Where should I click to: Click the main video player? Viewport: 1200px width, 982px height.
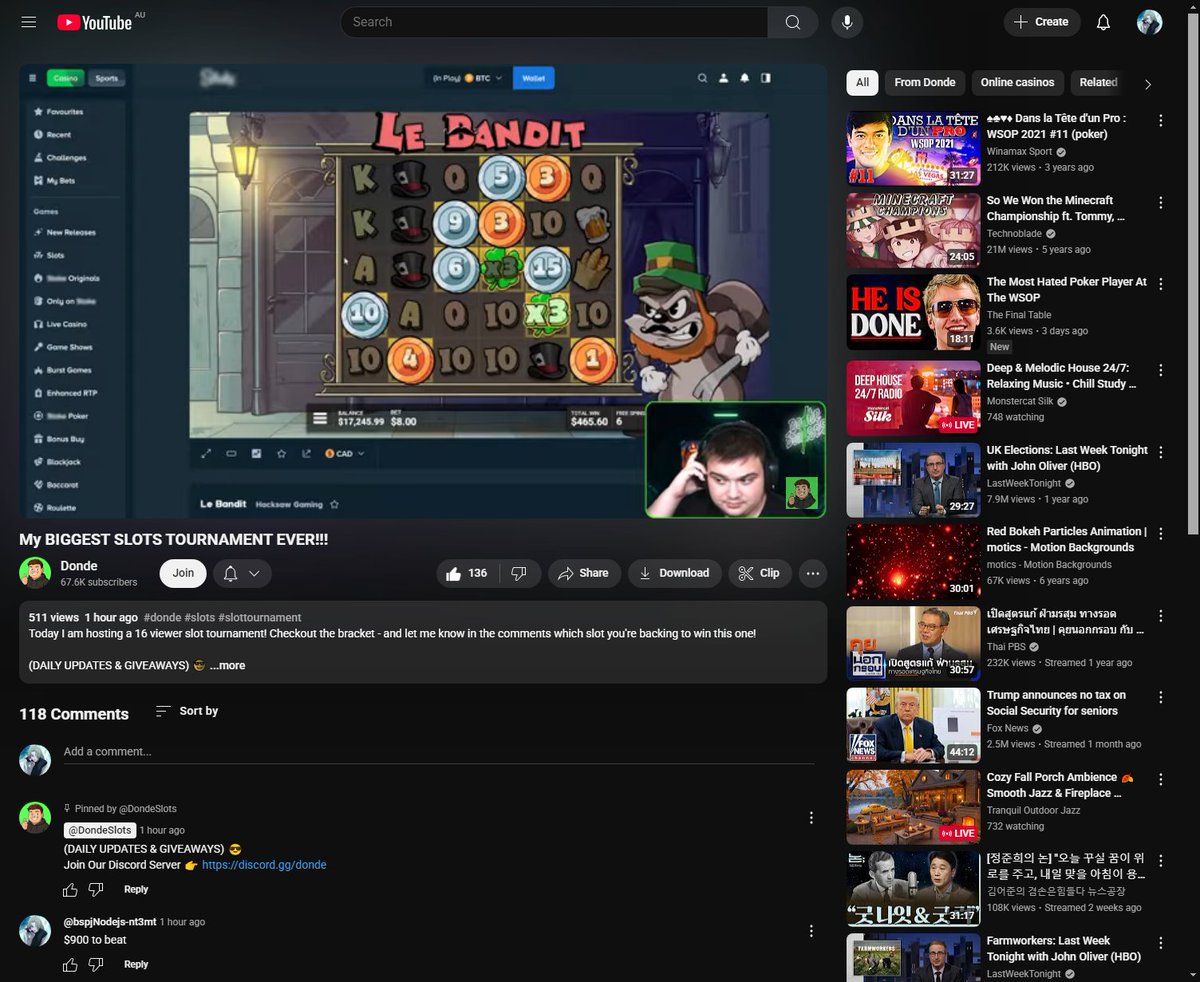(x=423, y=291)
